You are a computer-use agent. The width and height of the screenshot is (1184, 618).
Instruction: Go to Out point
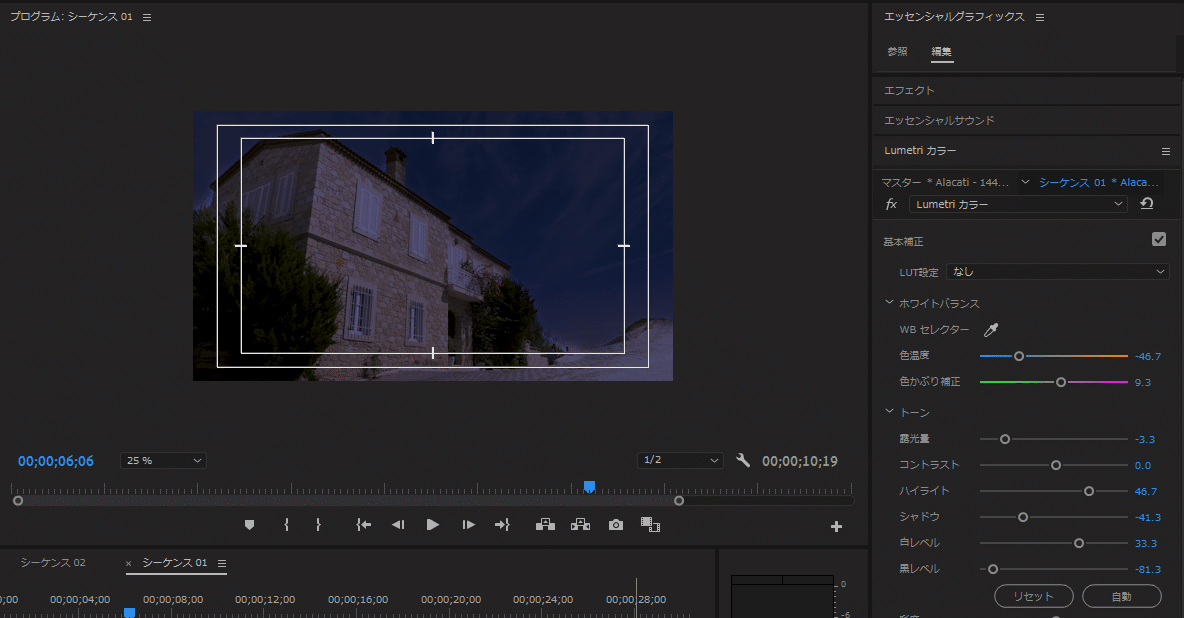pos(502,524)
